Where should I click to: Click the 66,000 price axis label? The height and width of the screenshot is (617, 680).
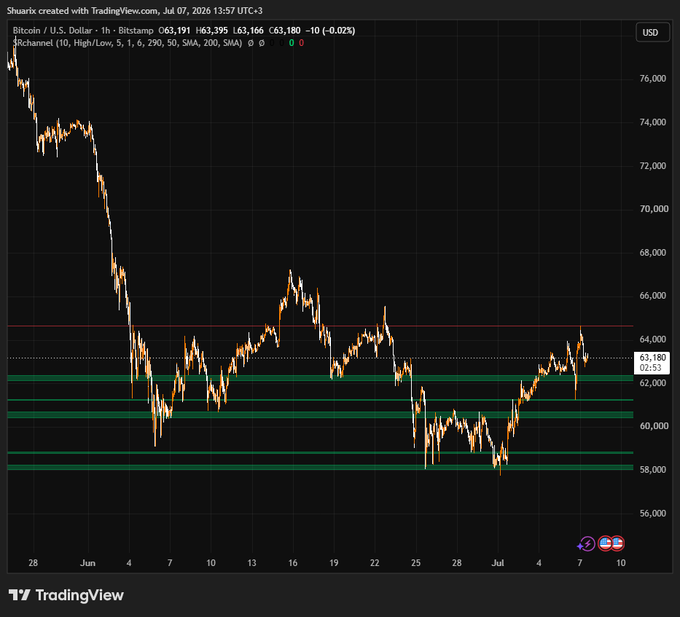[x=653, y=296]
